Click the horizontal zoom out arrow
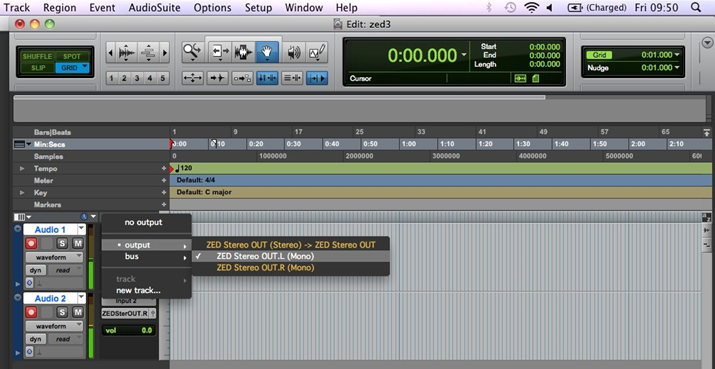 pos(110,53)
